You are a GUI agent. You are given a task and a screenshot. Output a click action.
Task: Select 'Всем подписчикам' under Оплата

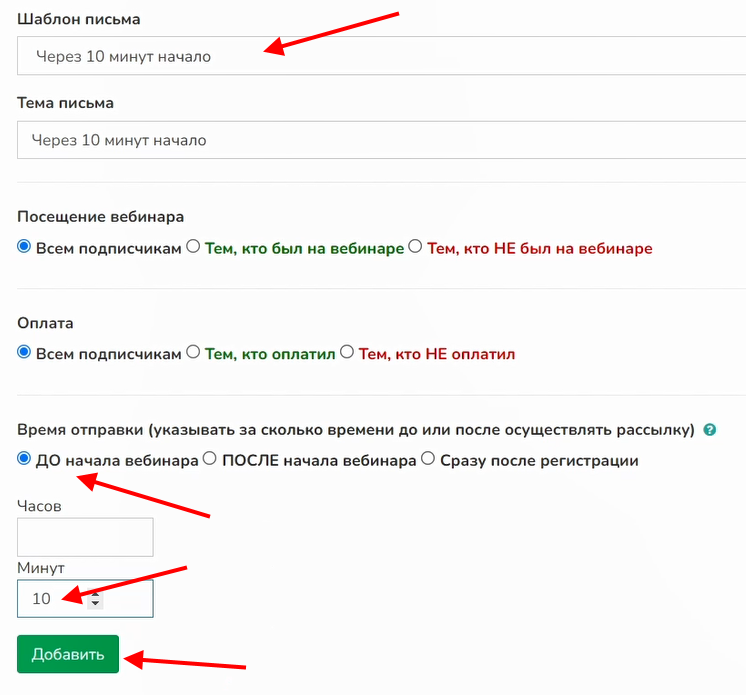coord(25,352)
